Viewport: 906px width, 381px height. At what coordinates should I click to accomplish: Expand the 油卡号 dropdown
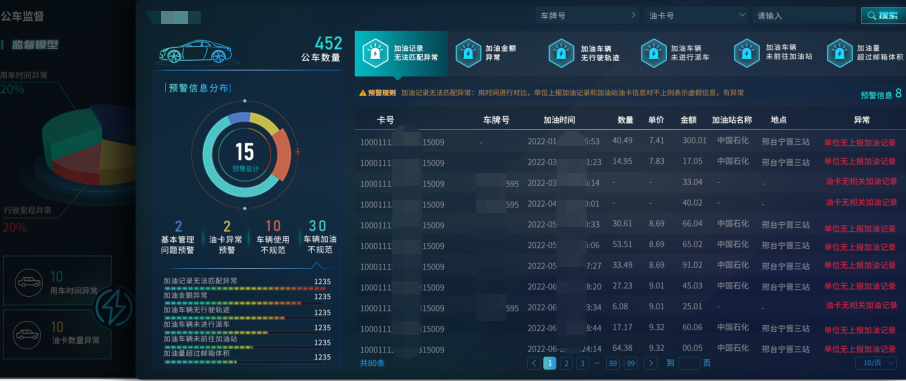696,16
